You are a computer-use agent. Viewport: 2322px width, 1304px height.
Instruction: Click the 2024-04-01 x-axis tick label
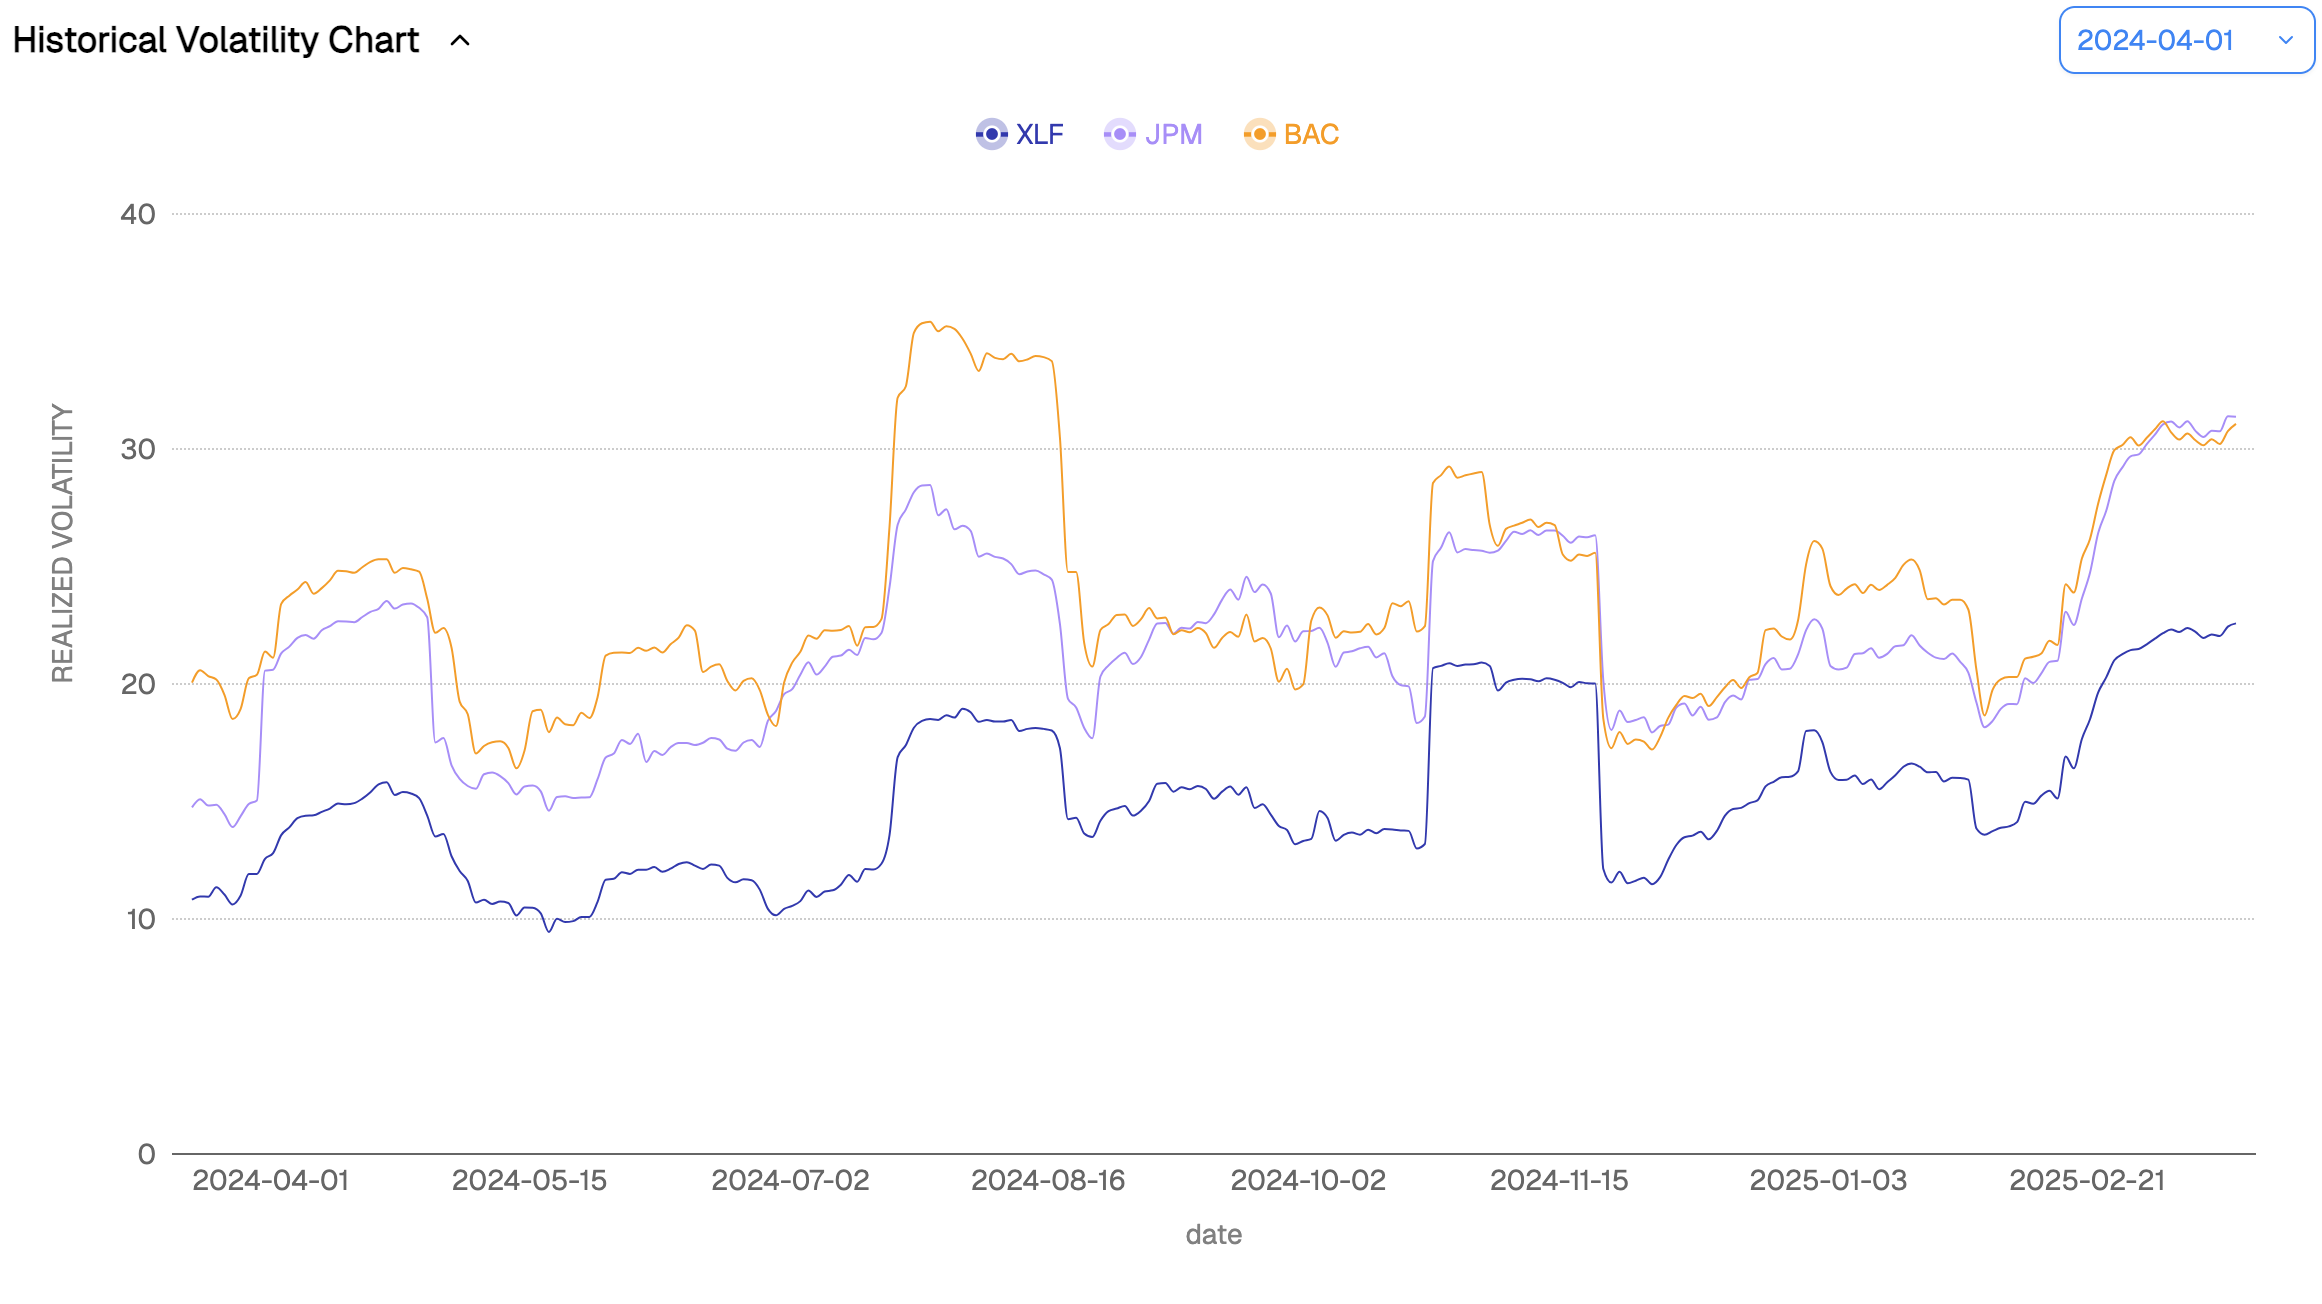270,1181
